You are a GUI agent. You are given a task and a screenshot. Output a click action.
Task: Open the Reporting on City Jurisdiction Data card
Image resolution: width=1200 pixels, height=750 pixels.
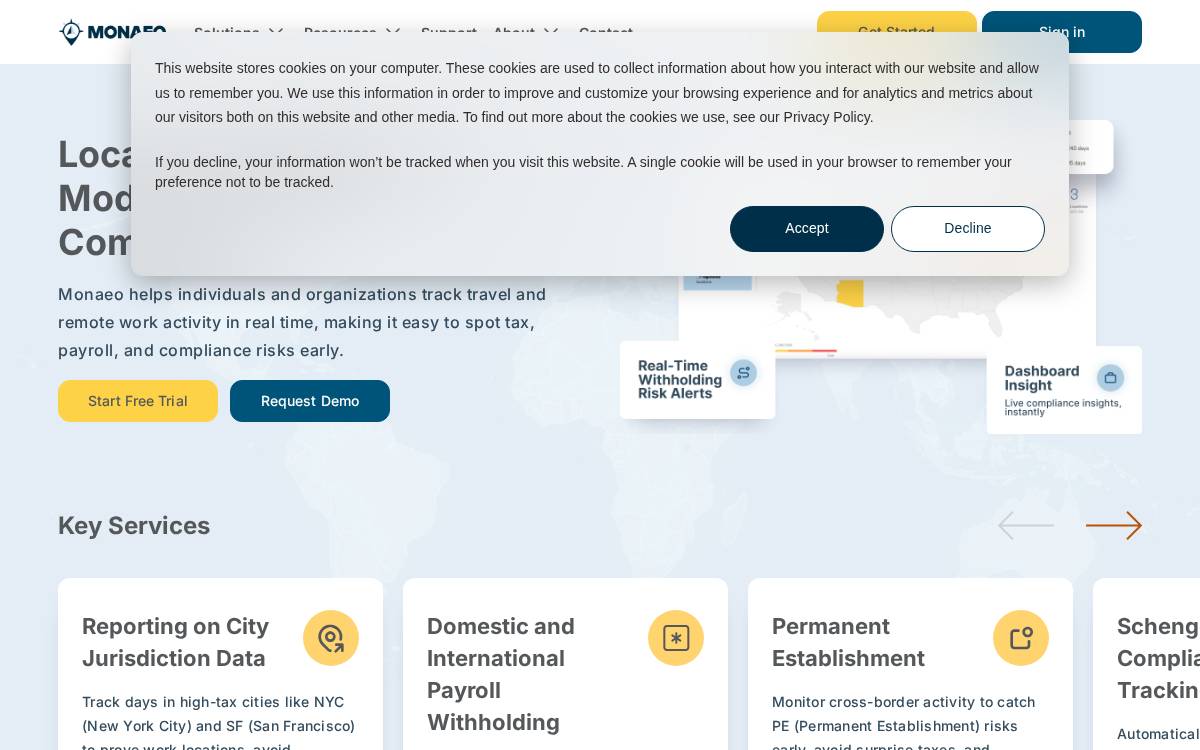(x=220, y=664)
